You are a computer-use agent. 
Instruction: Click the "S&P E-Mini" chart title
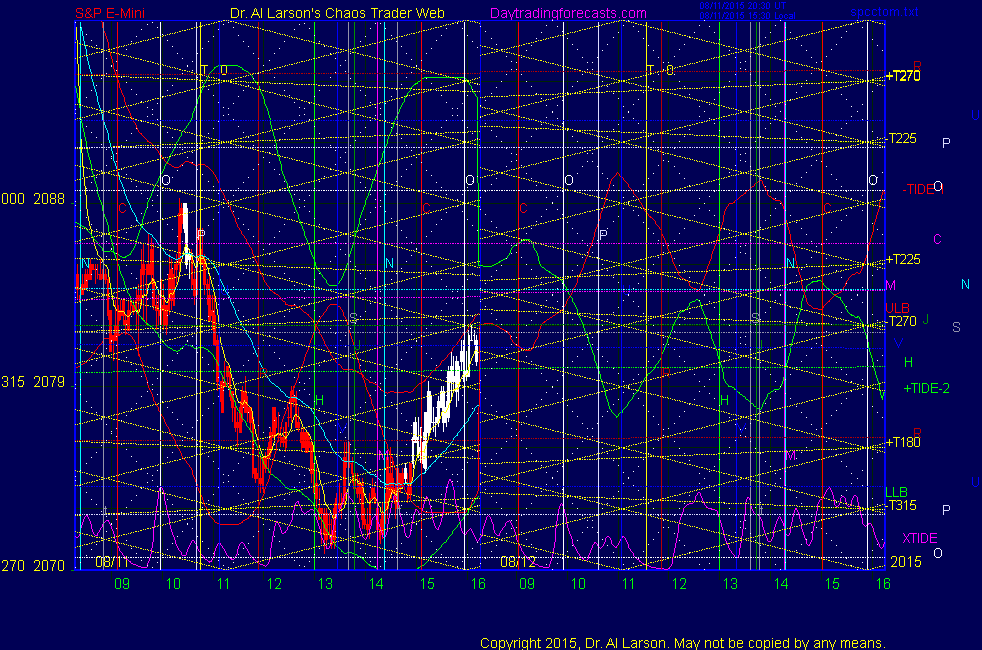point(110,13)
